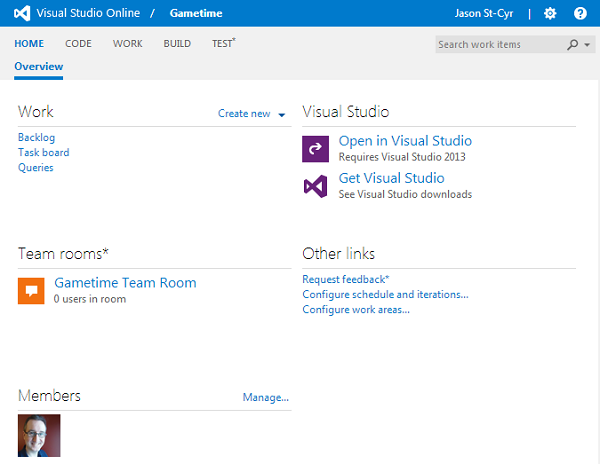600x464 pixels.
Task: Open the BUILD tab
Action: point(177,44)
